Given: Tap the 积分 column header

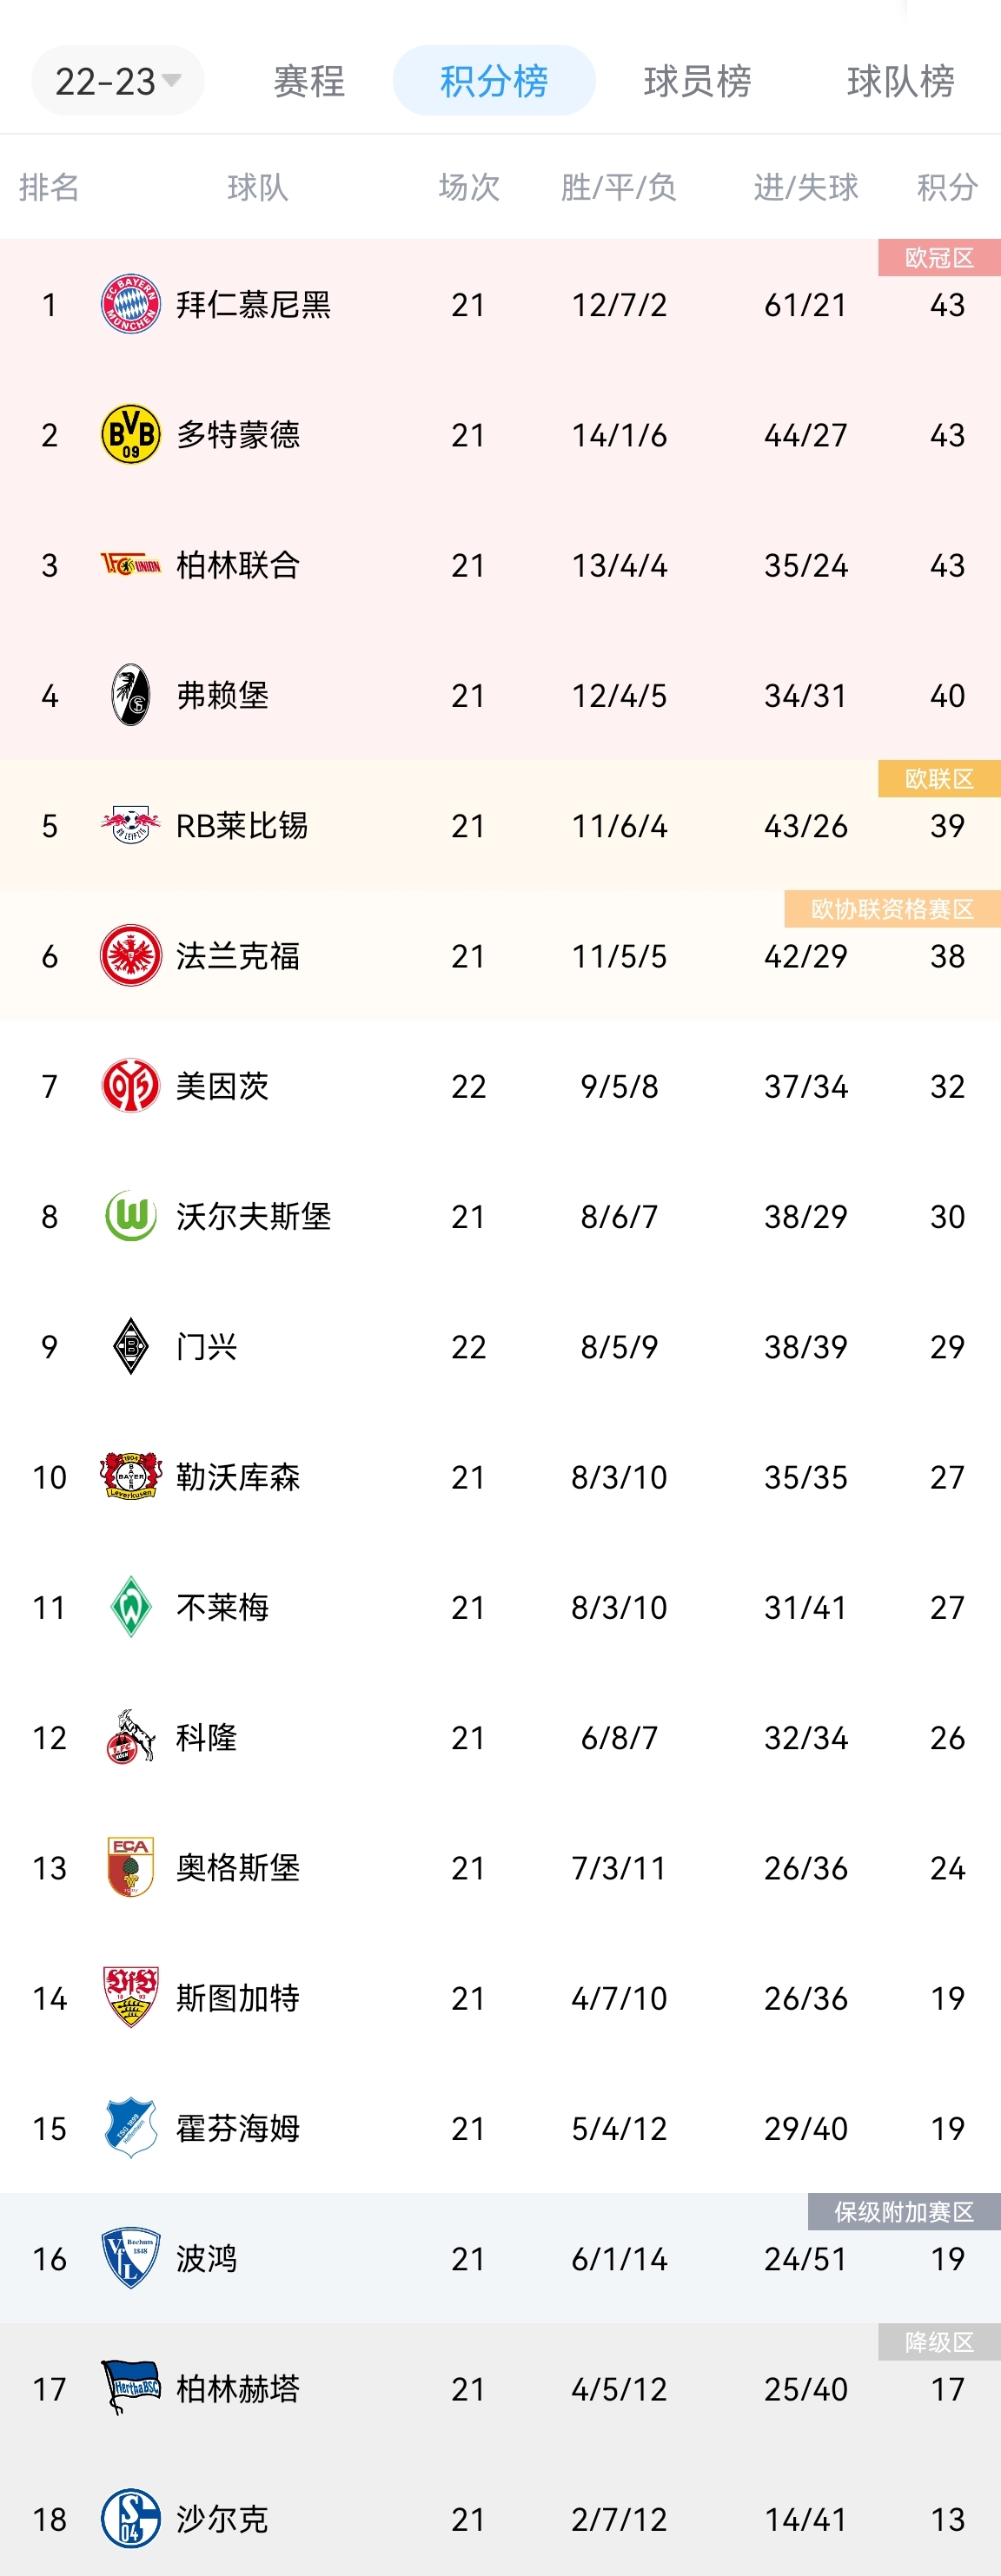Looking at the screenshot, I should coord(947,187).
